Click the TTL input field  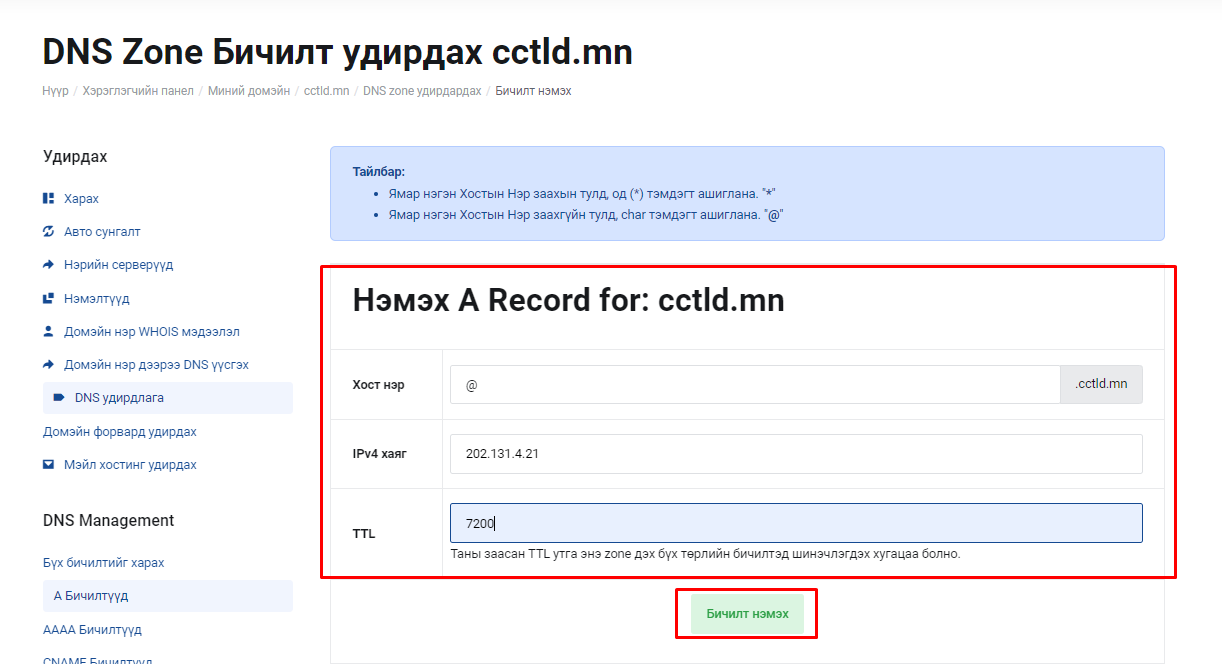[x=796, y=523]
